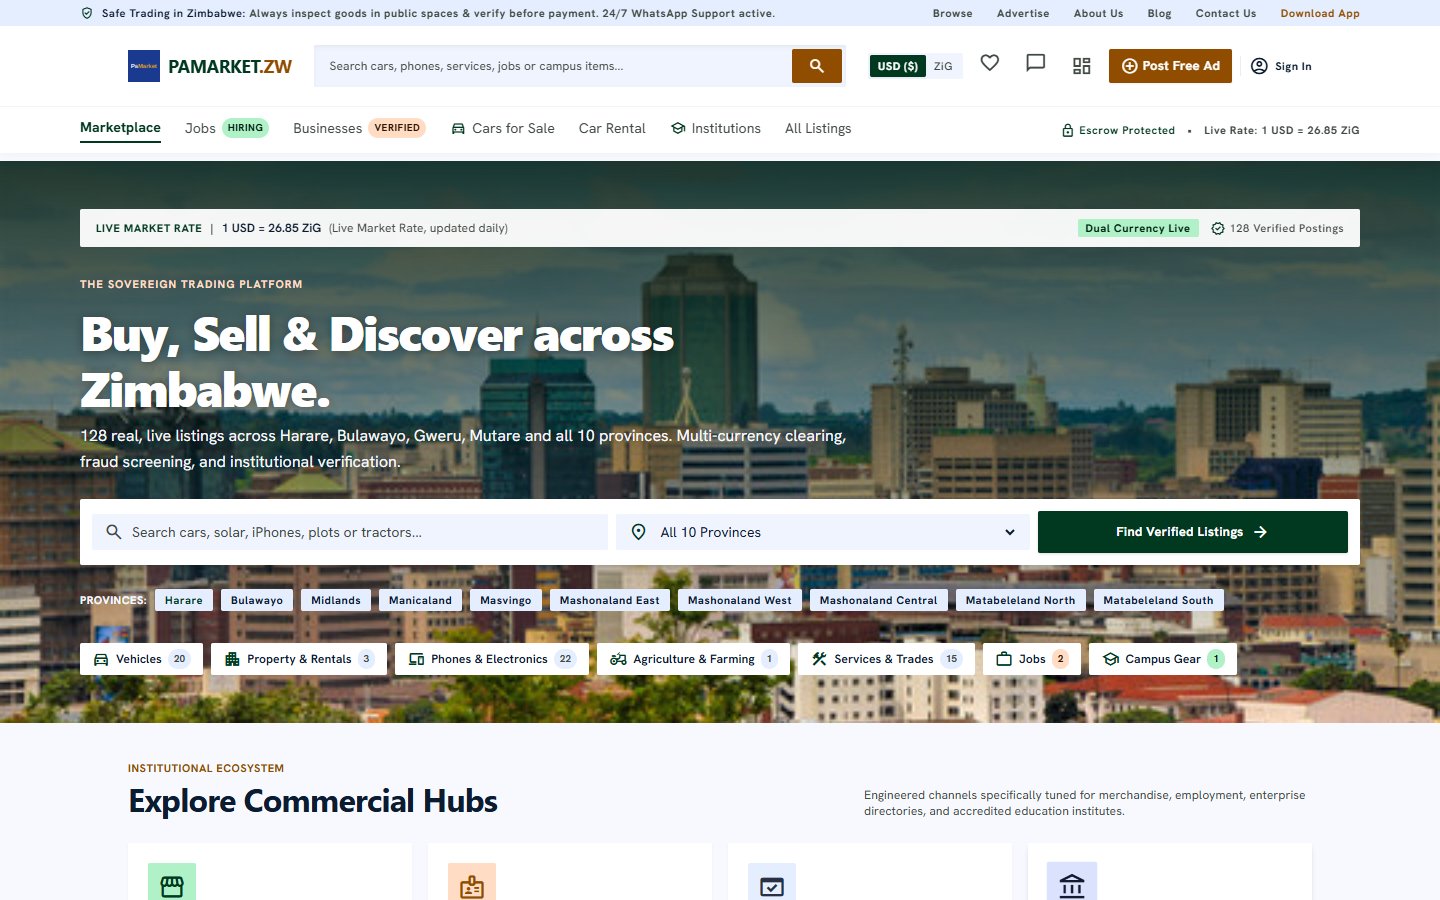This screenshot has height=900, width=1440.
Task: Select the Campus Gear category chip
Action: 1163,659
